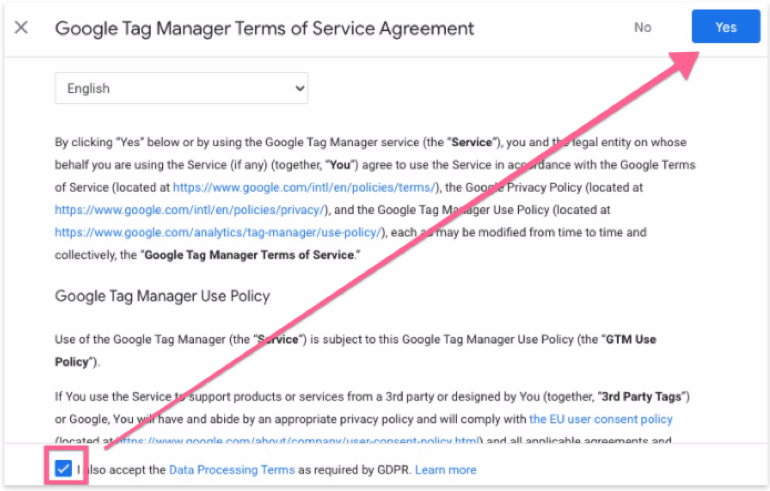Click the dialog title Google Tag Manager Terms
The height and width of the screenshot is (491, 770).
(x=264, y=27)
